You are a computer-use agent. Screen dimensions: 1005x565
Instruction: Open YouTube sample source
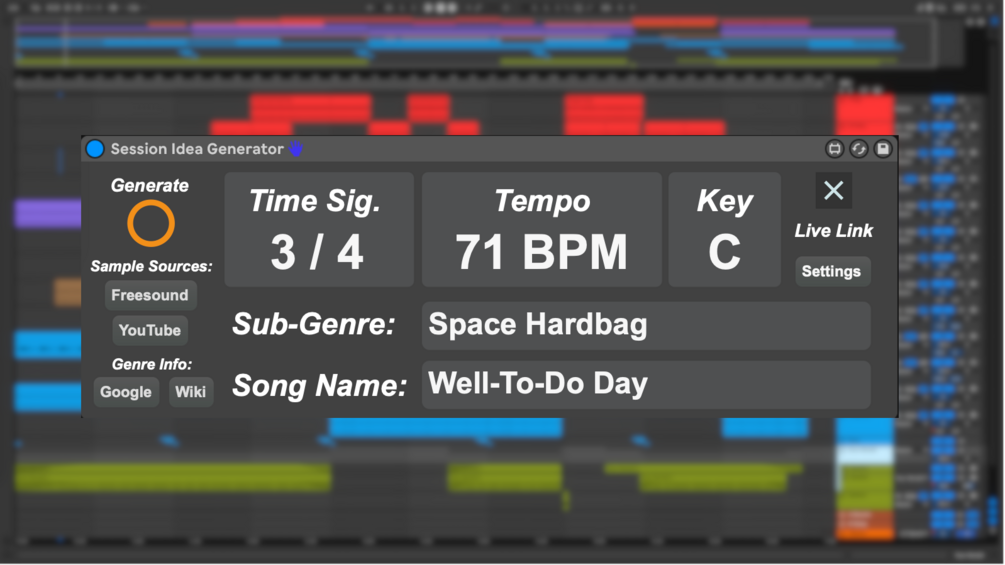click(150, 330)
